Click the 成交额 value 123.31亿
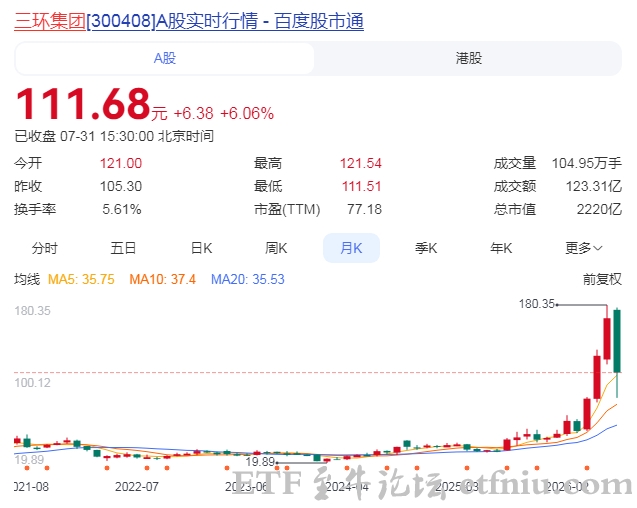This screenshot has height=508, width=637. point(594,186)
